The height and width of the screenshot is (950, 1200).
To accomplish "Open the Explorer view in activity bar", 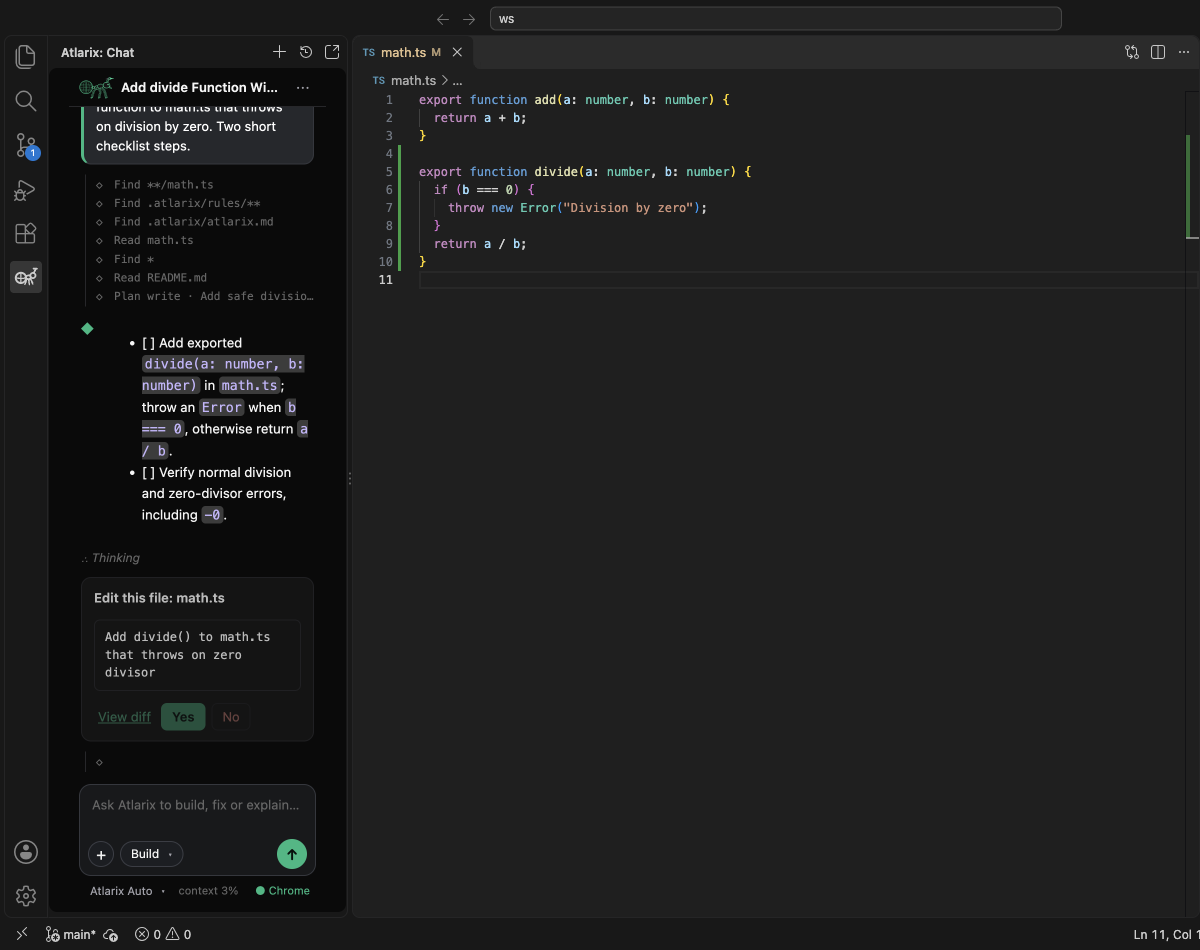I will (26, 56).
